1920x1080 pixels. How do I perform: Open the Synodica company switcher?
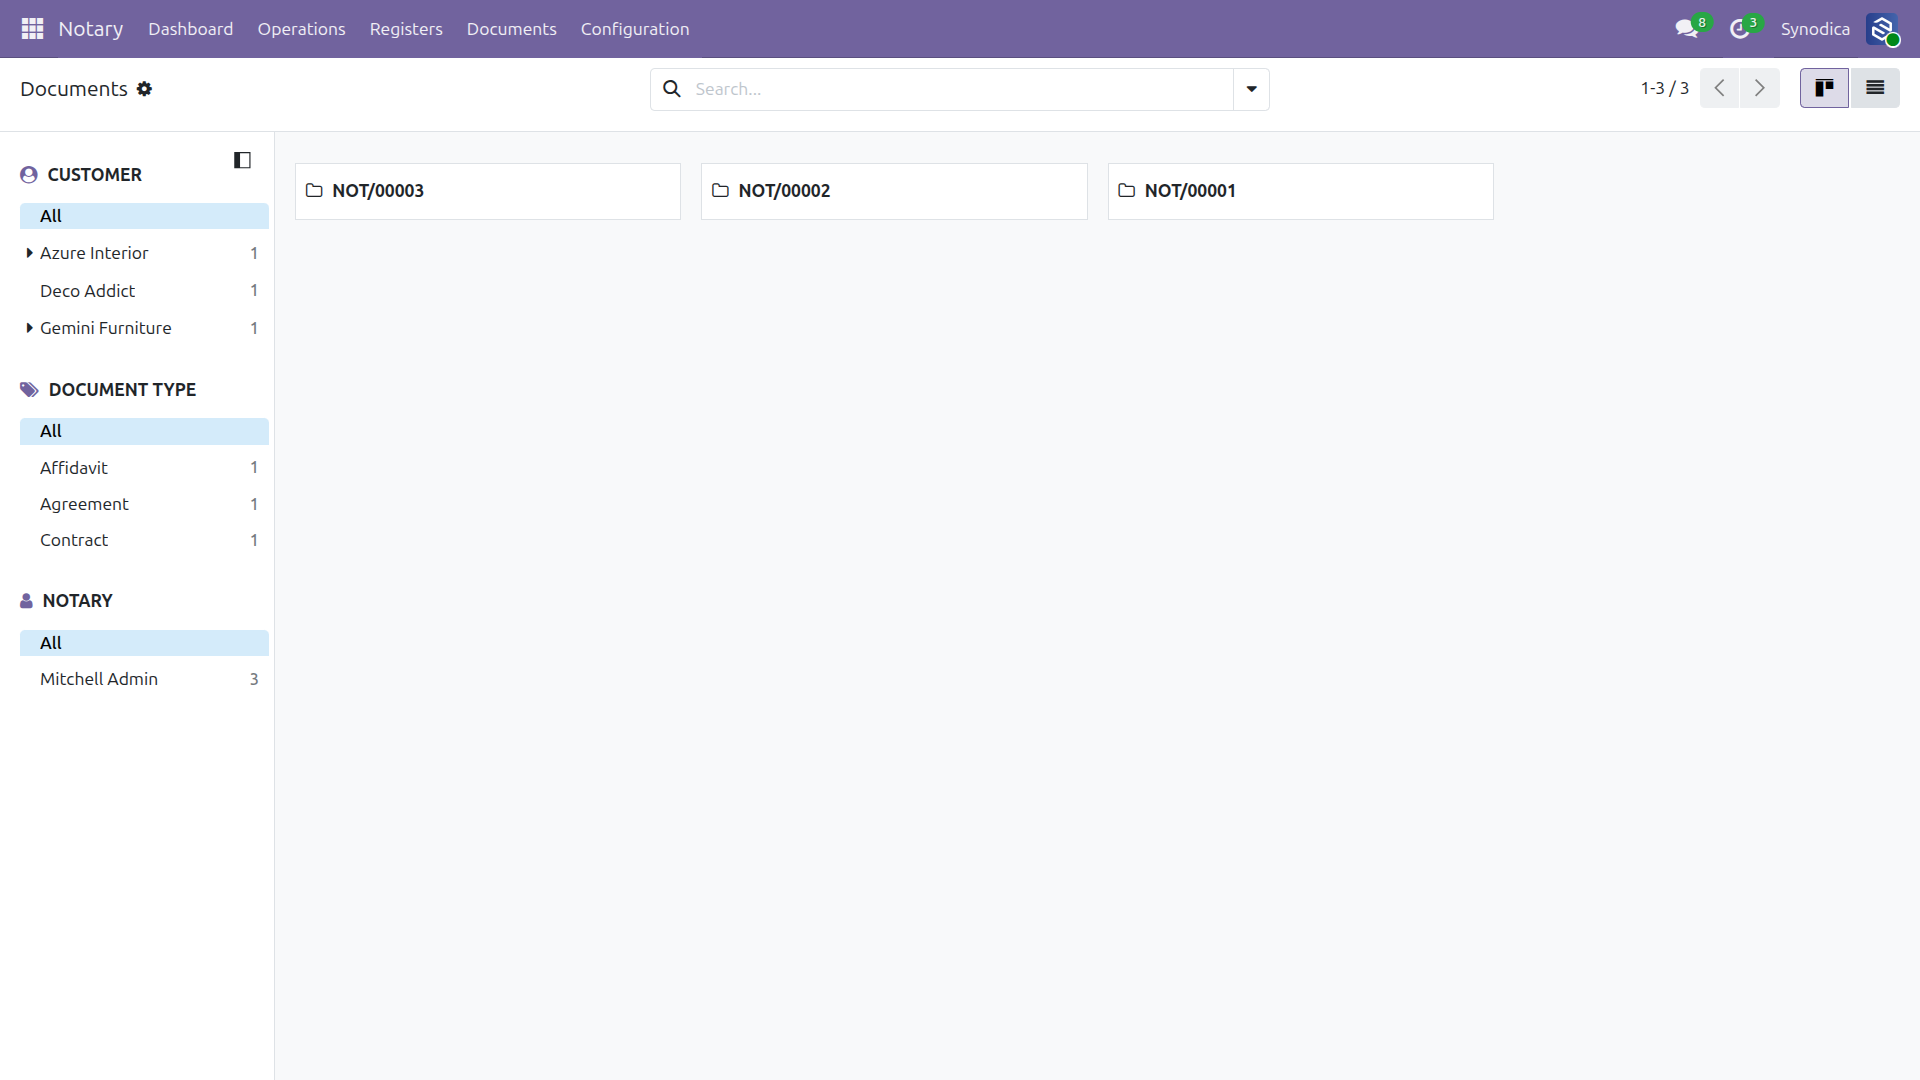(1815, 29)
